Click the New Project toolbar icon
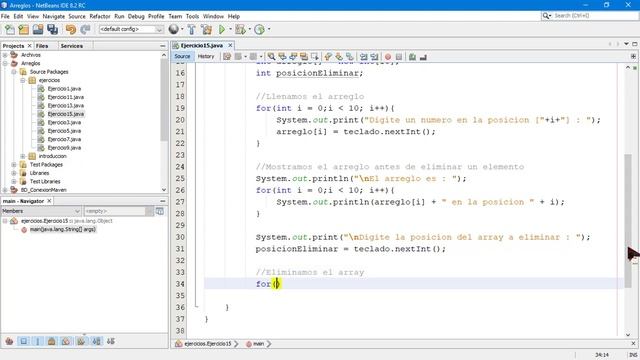 click(23, 29)
